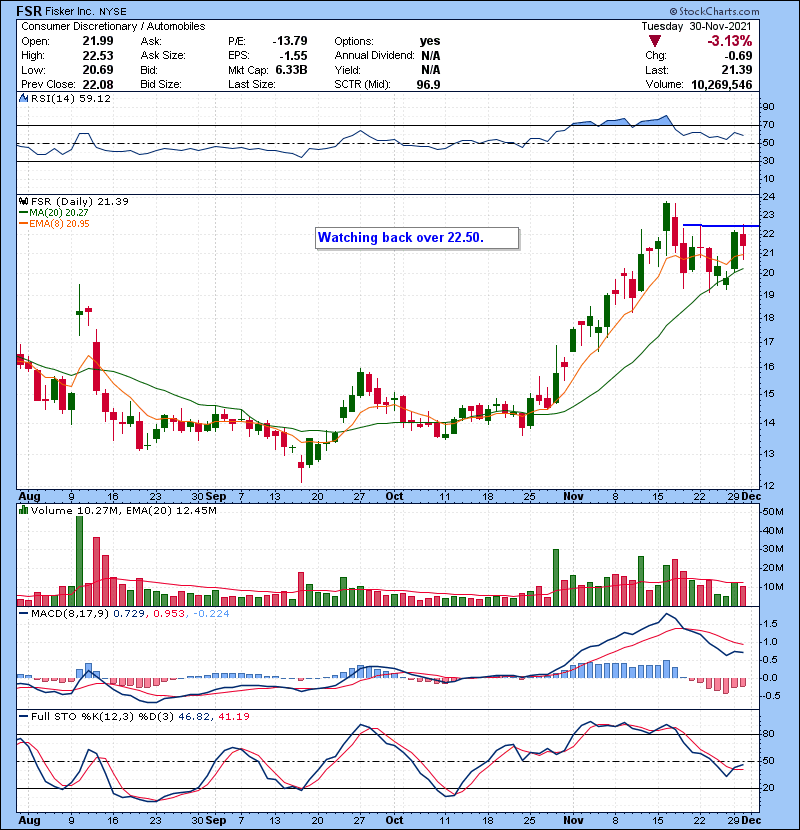Click the red down-triangle change indicator
Screen dimensions: 800x830
click(654, 41)
